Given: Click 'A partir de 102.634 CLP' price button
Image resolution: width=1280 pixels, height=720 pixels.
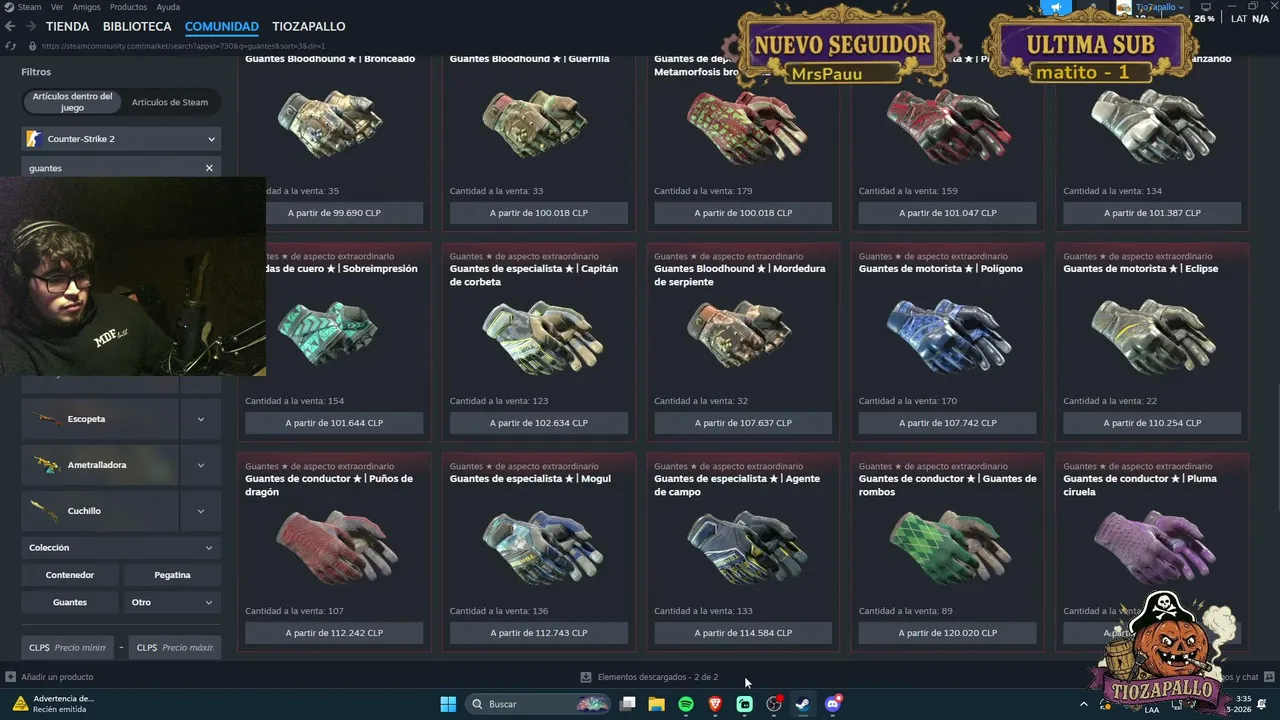Looking at the screenshot, I should 539,423.
